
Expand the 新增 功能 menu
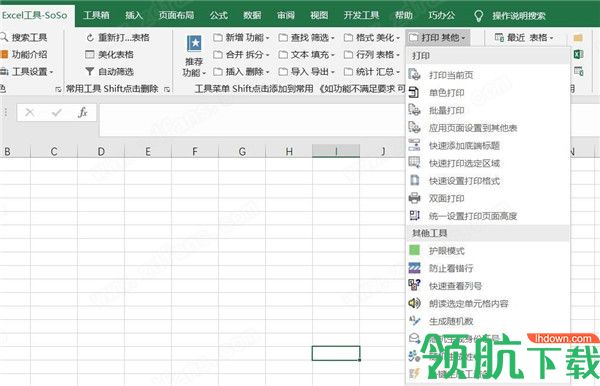point(241,37)
